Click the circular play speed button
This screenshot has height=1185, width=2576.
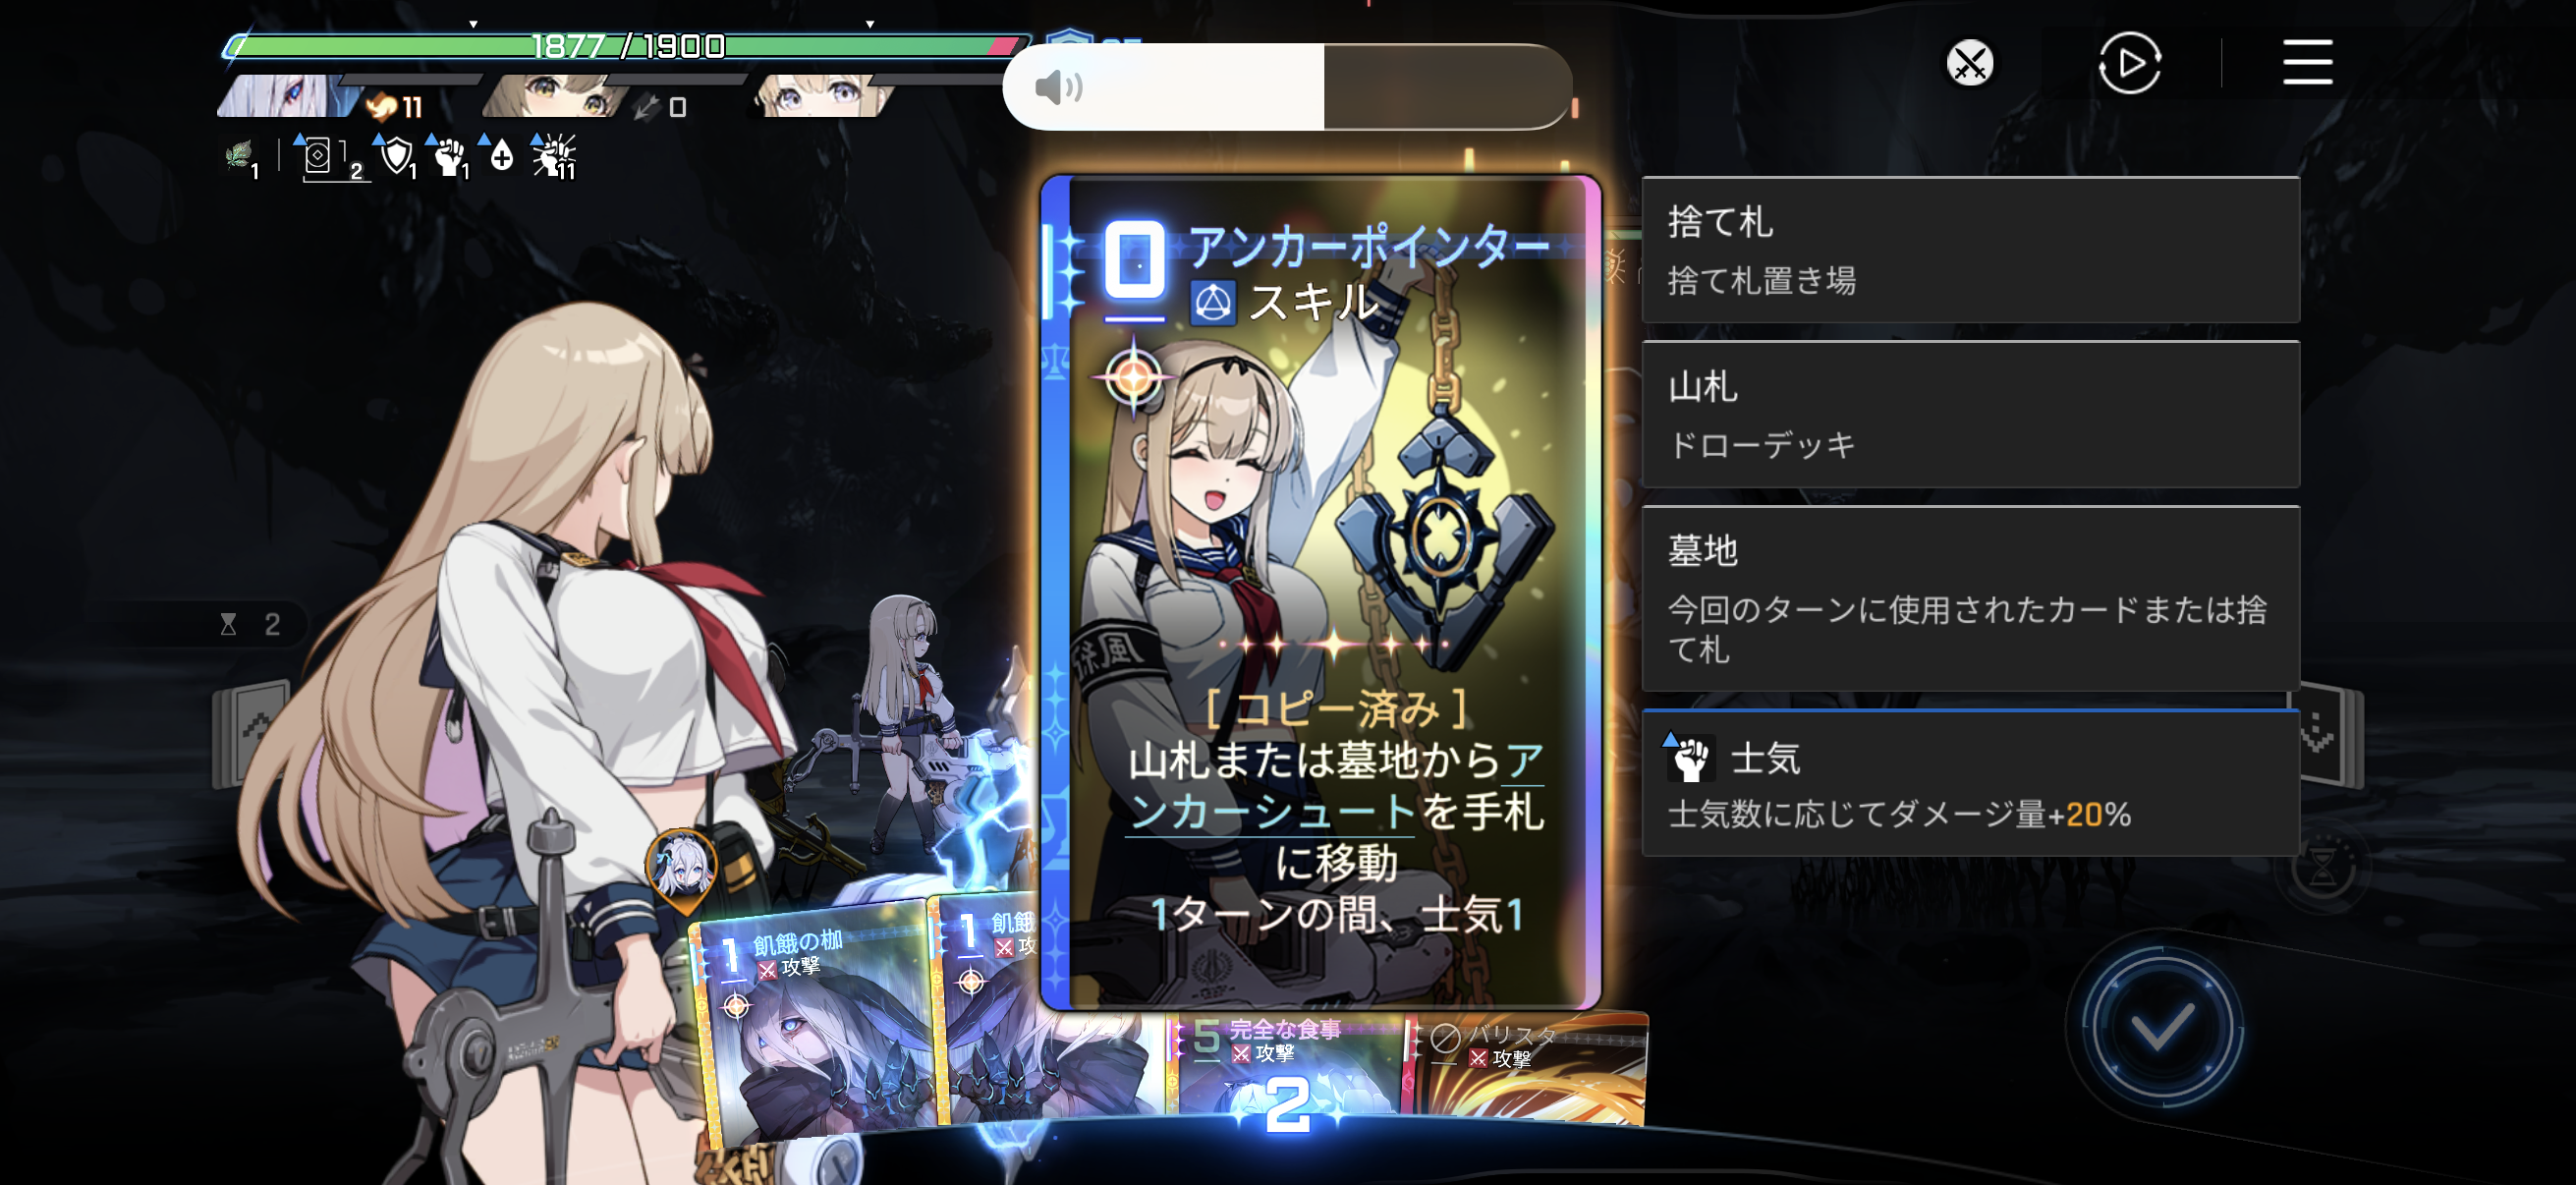[2129, 64]
